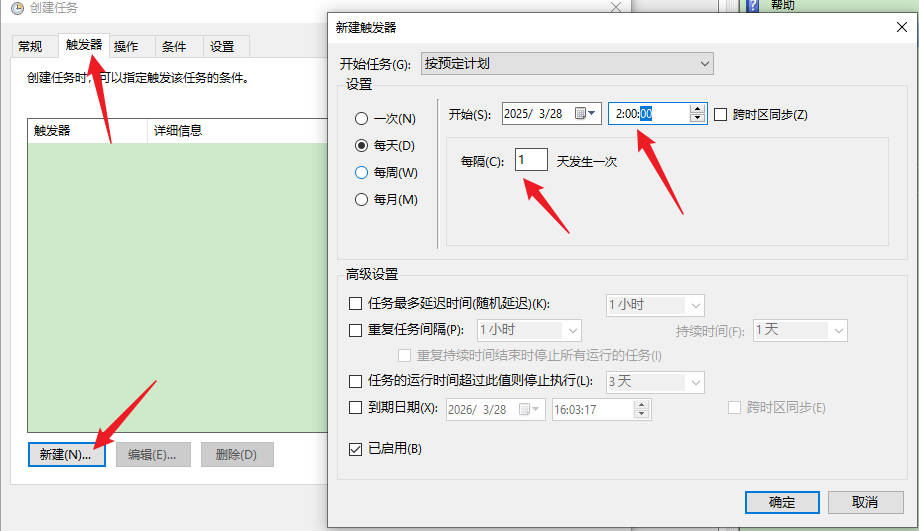Image resolution: width=919 pixels, height=531 pixels.
Task: Click the 新建(N)... button
Action: click(x=67, y=454)
